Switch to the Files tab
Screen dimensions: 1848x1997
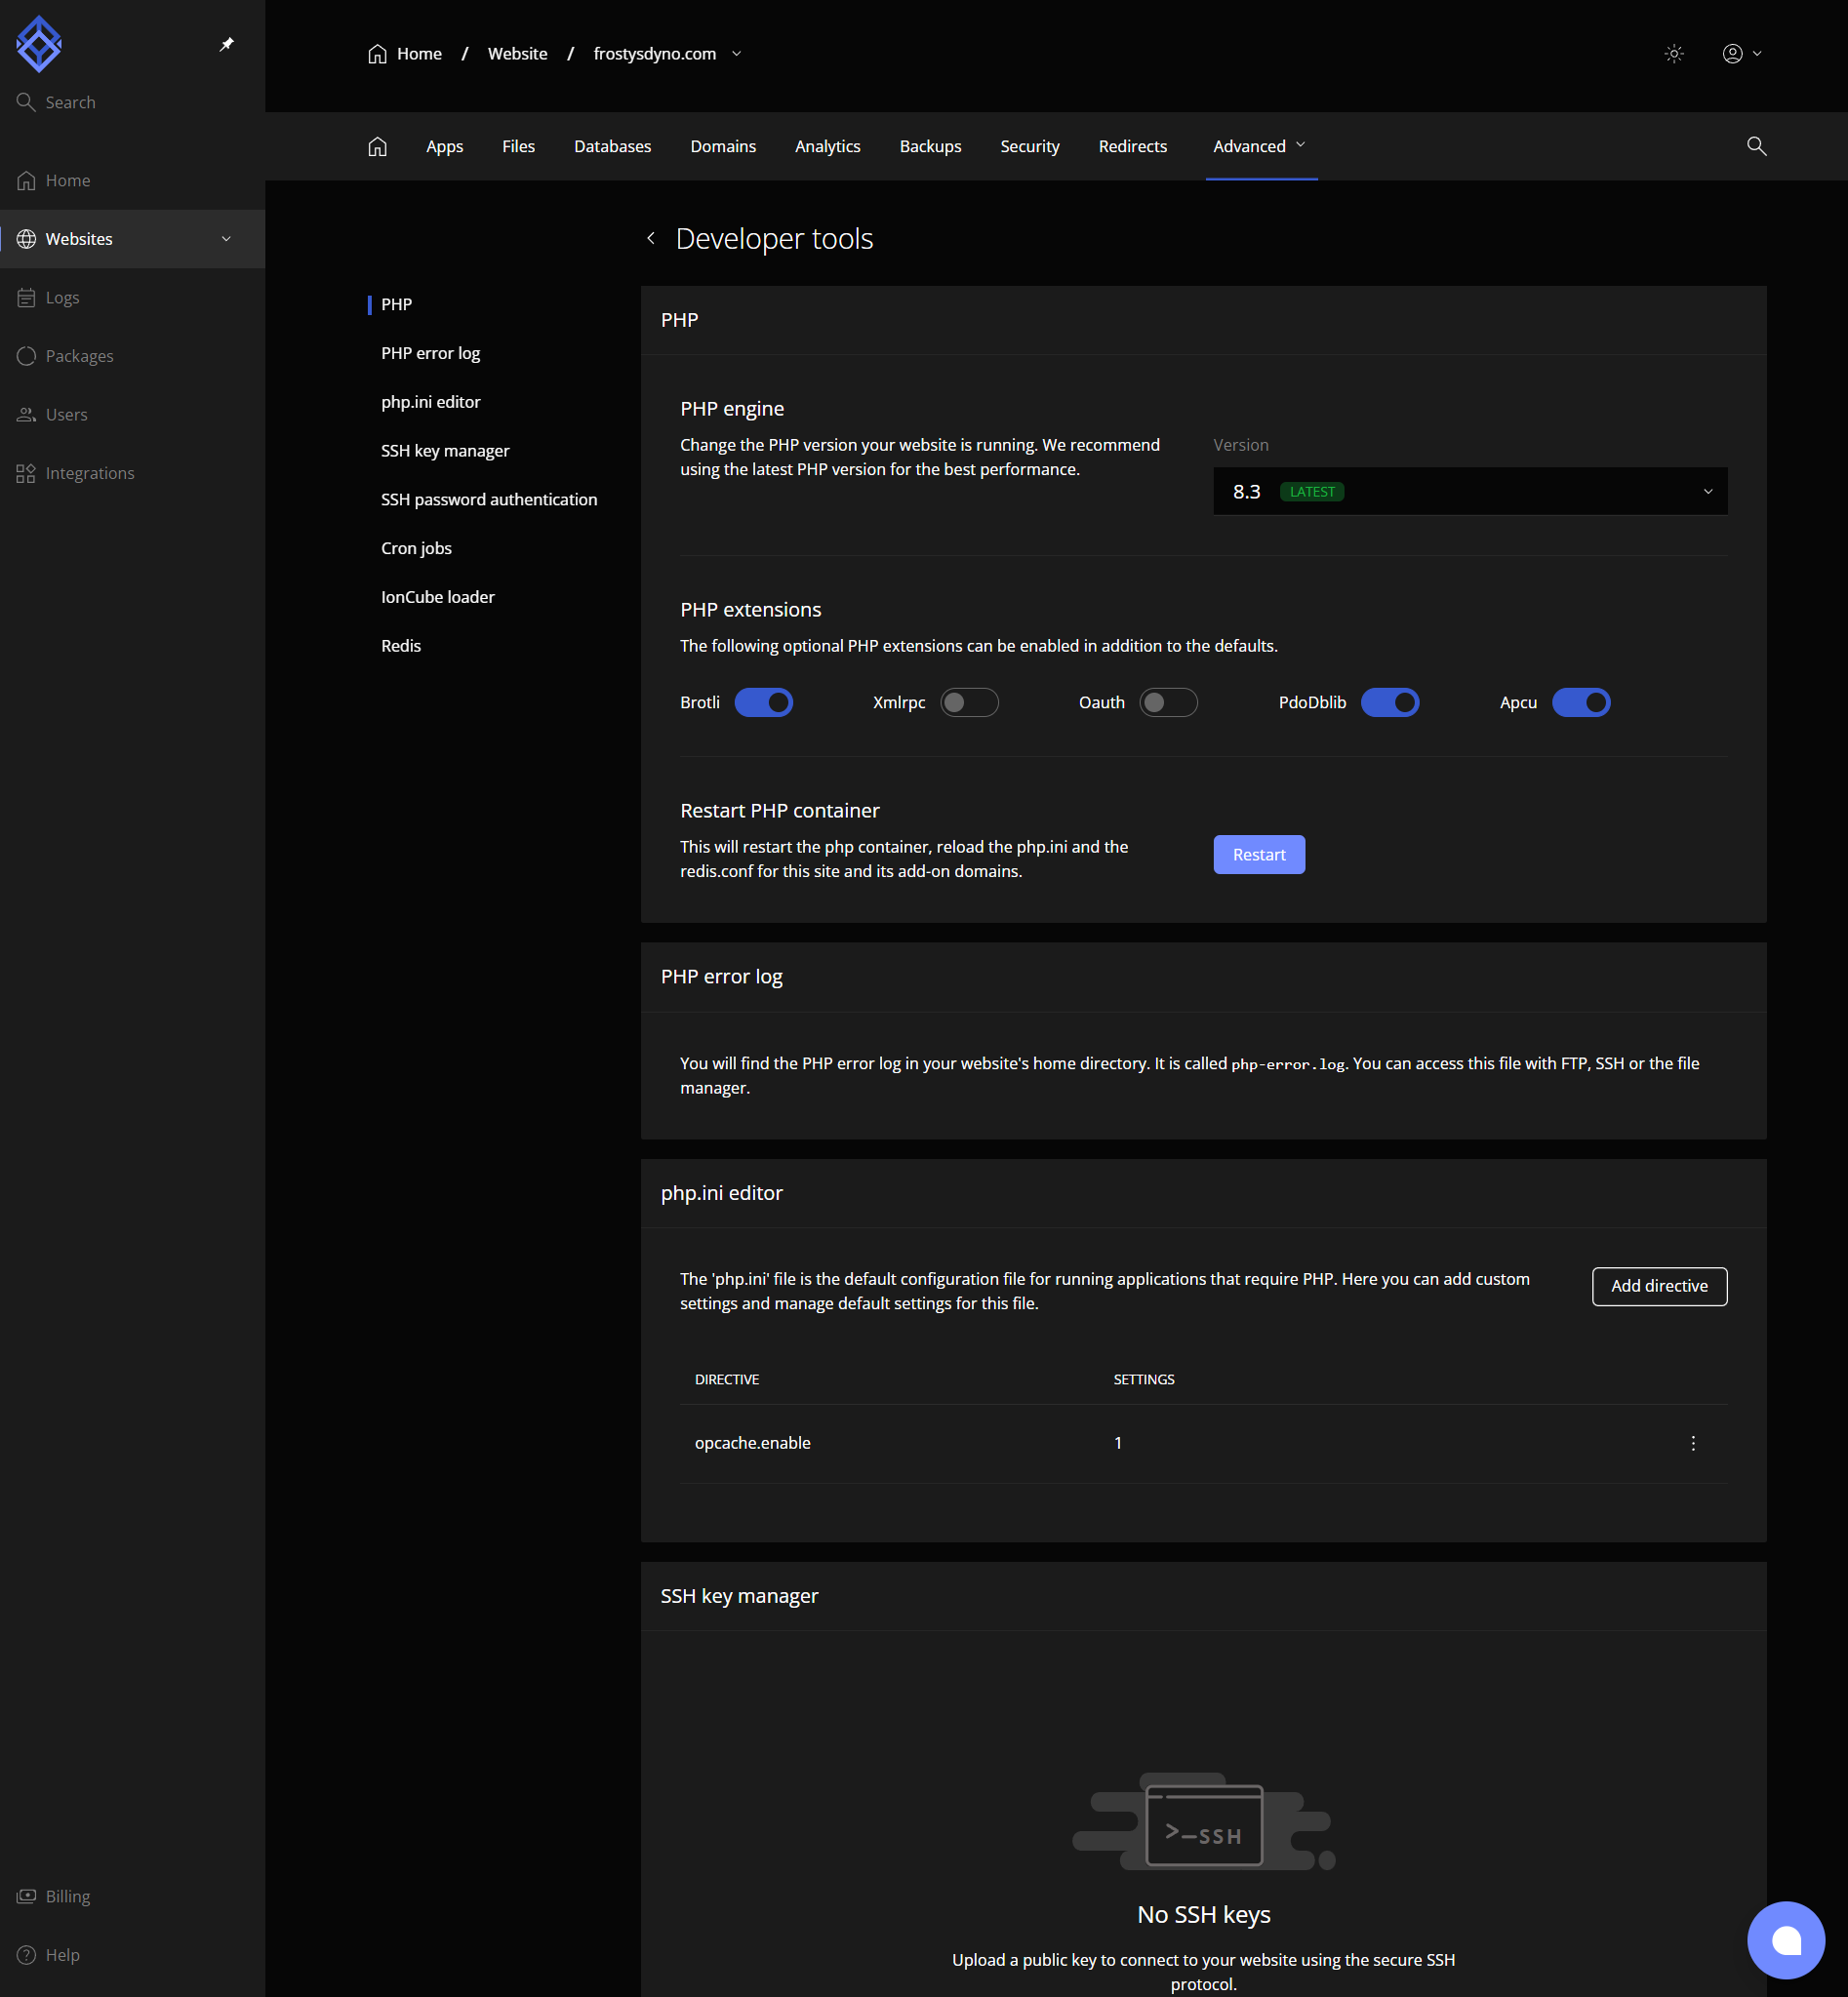click(x=518, y=146)
